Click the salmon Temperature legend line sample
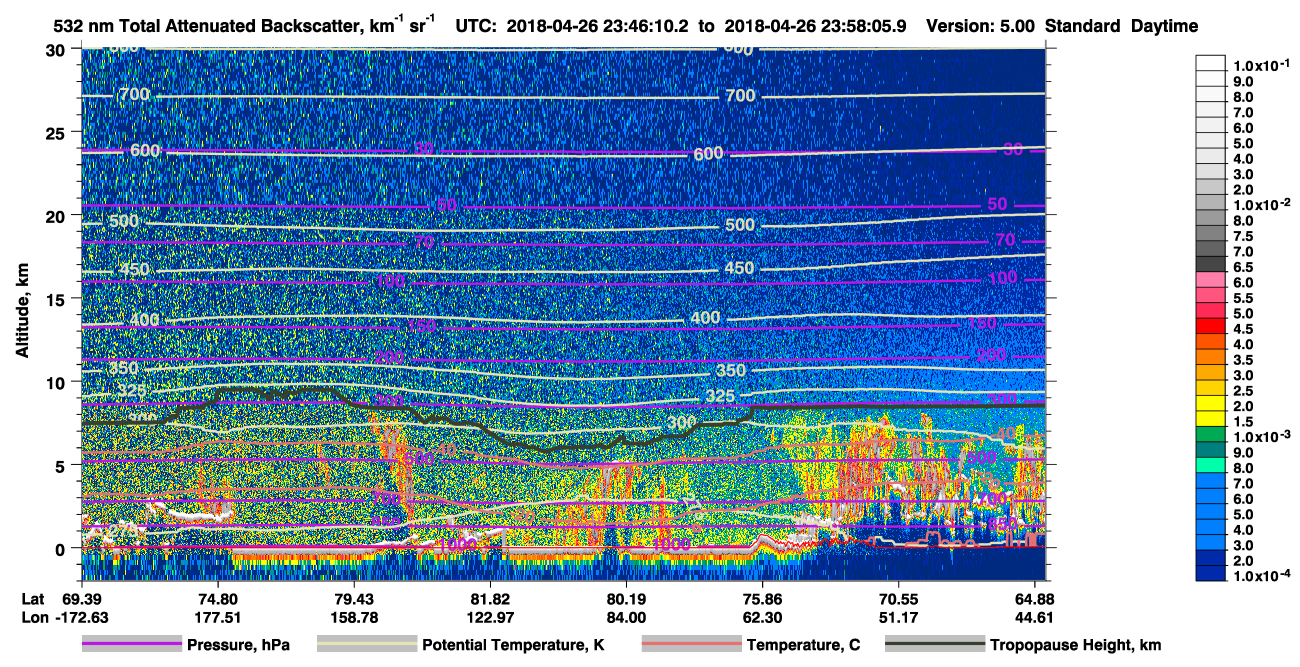1300x667 pixels. 691,645
